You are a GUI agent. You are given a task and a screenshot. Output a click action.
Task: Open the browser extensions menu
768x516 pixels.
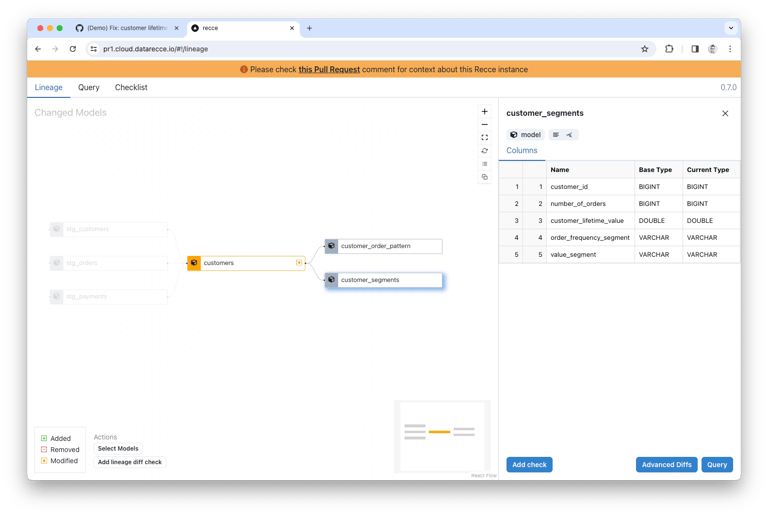click(x=669, y=49)
